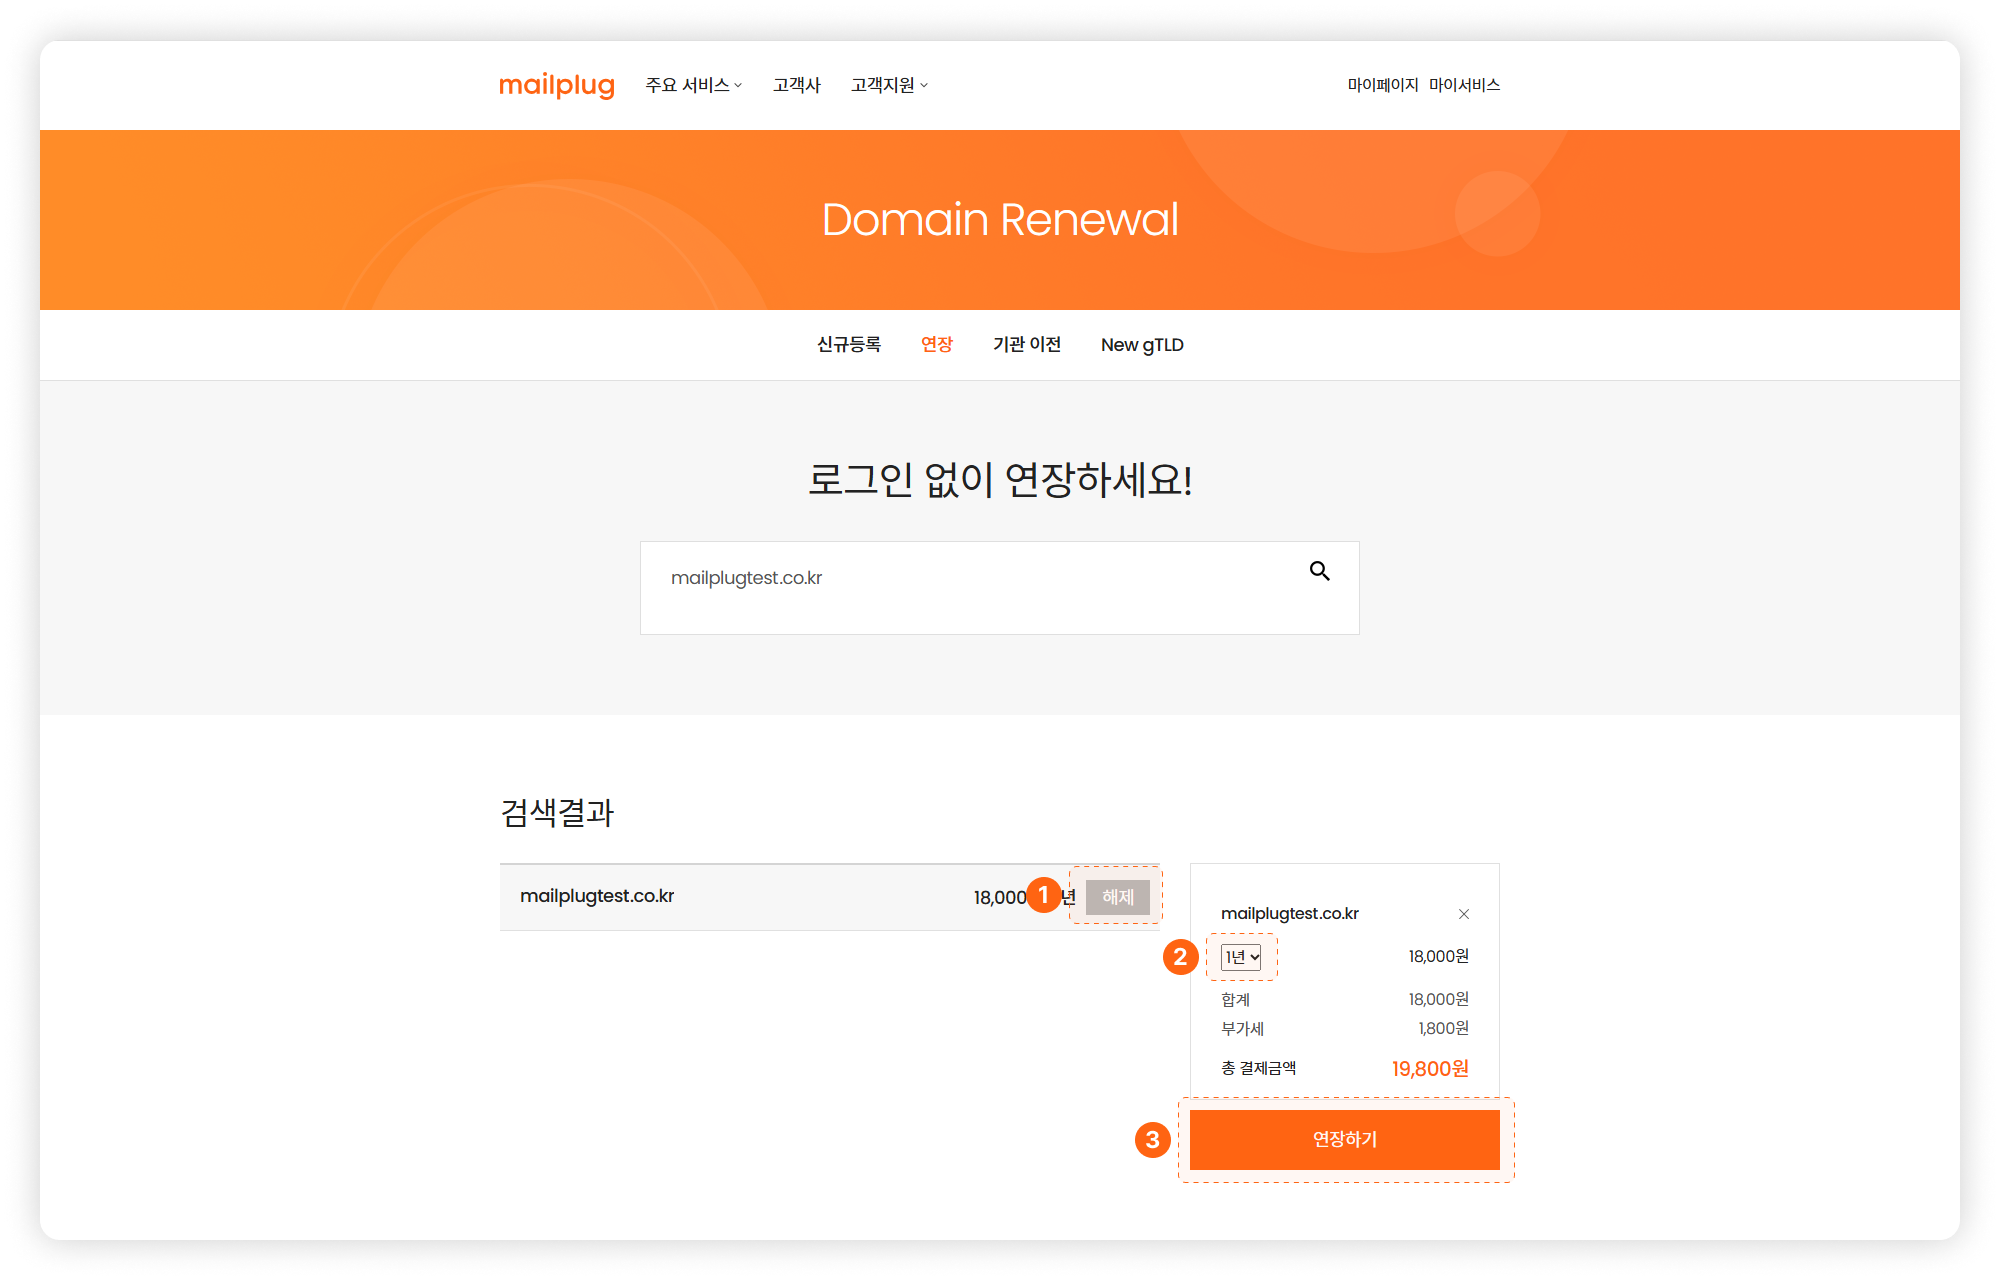Image resolution: width=2000 pixels, height=1280 pixels.
Task: Click the 부가세 label
Action: pos(1242,1028)
